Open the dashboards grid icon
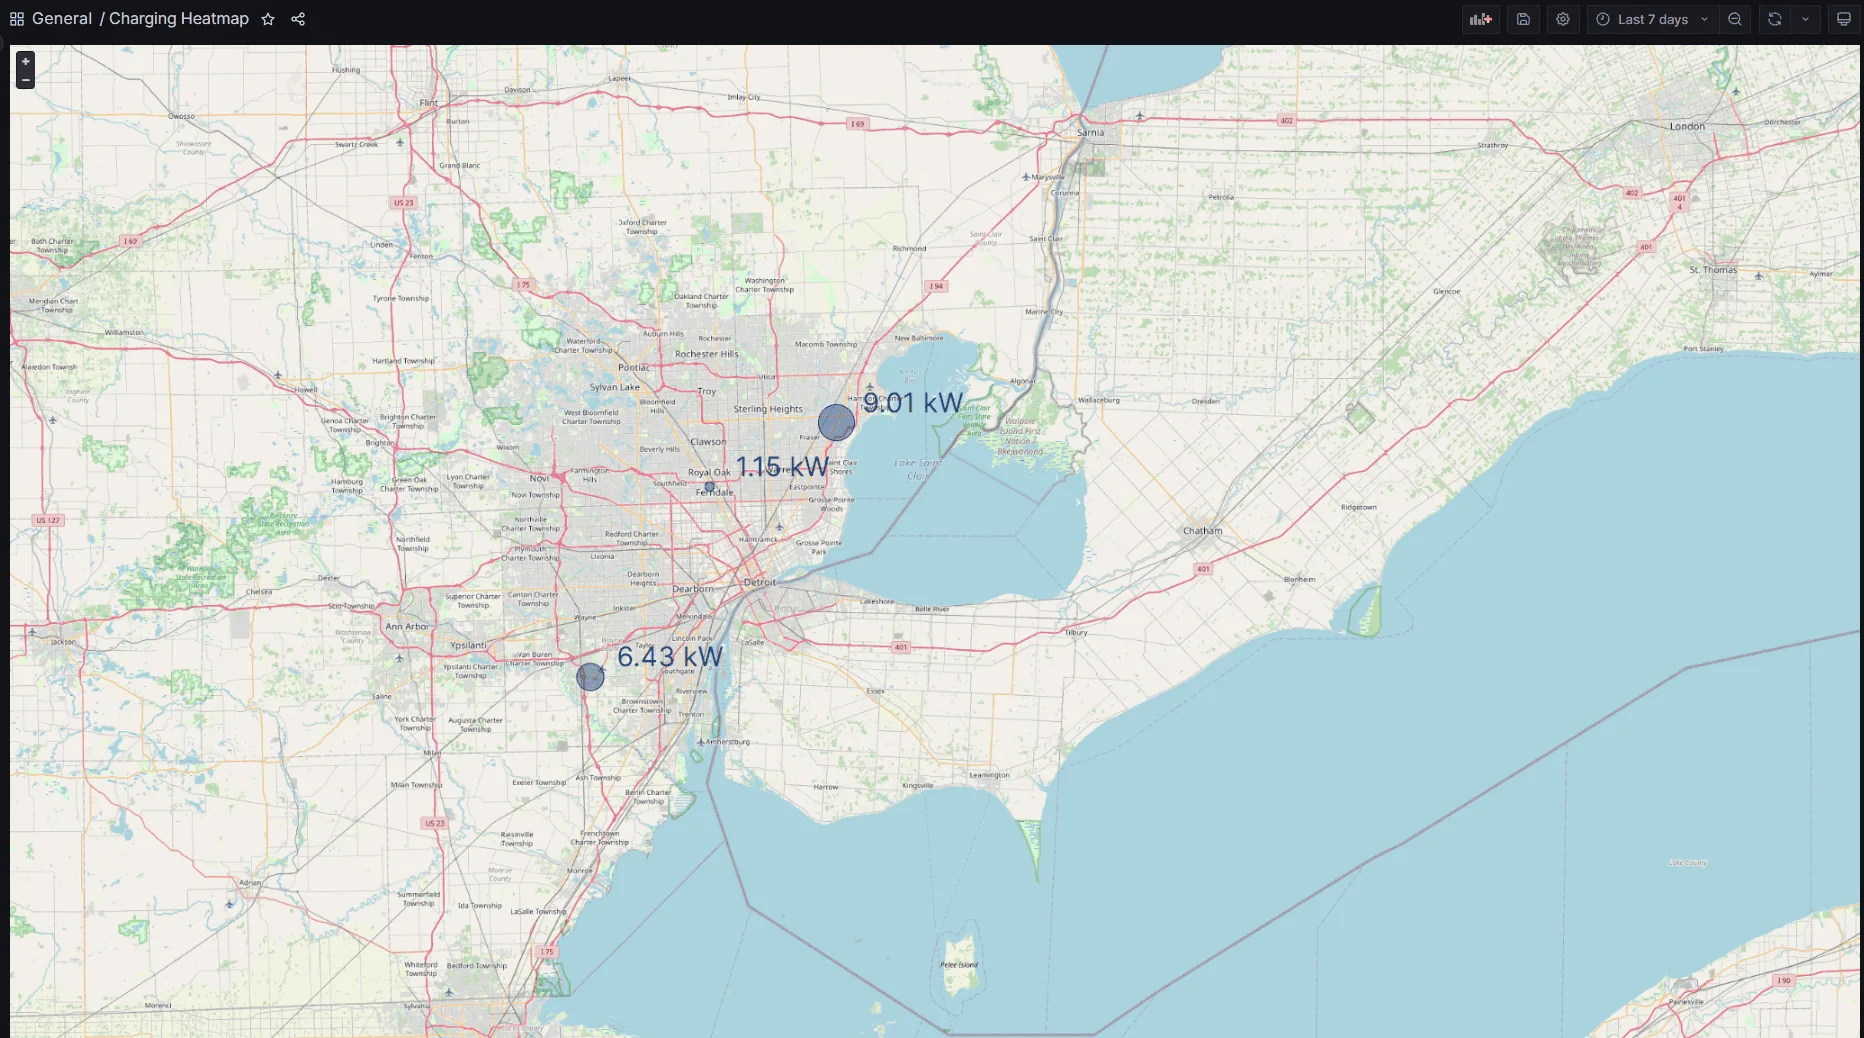Image resolution: width=1864 pixels, height=1038 pixels. pyautogui.click(x=17, y=19)
